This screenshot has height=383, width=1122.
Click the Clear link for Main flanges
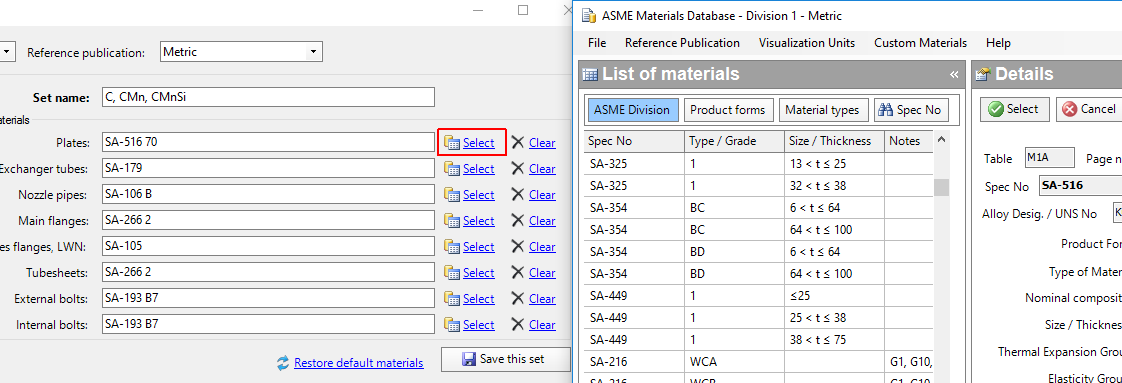coord(542,220)
